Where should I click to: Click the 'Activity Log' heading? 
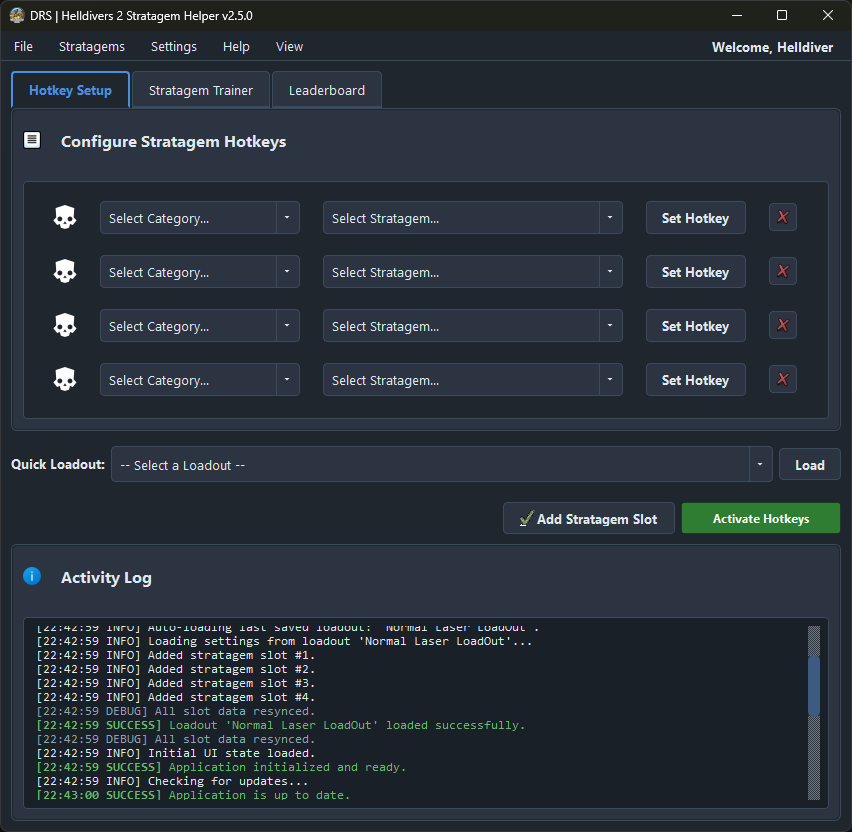(x=106, y=578)
